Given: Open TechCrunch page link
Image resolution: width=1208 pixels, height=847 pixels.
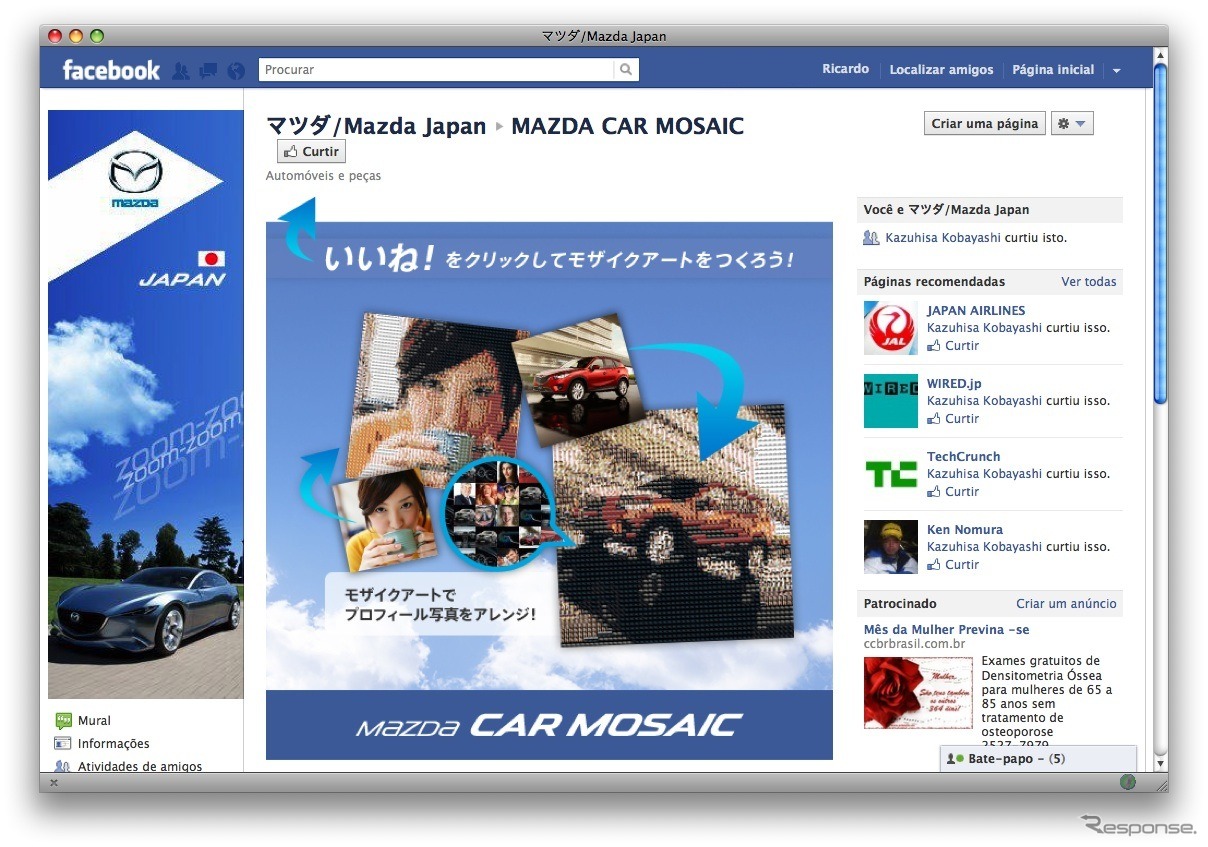Looking at the screenshot, I should point(963,457).
